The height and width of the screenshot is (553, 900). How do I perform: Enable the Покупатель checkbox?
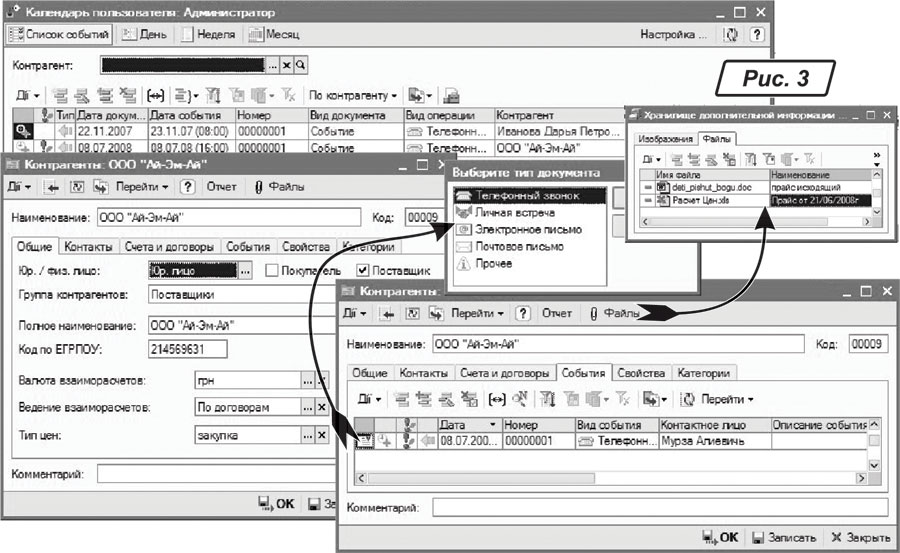(x=272, y=270)
